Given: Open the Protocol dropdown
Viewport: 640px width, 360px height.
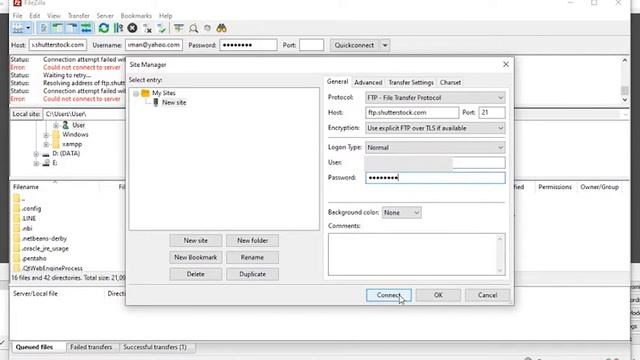Looking at the screenshot, I should tap(435, 98).
